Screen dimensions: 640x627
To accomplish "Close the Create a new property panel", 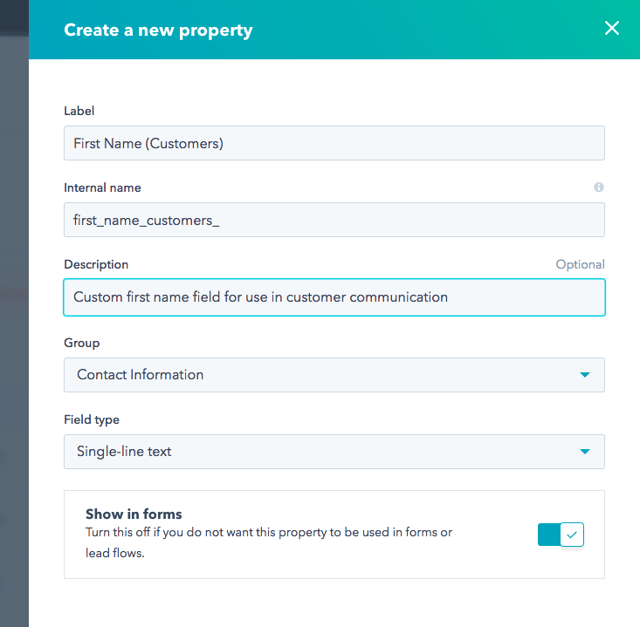I will [x=612, y=29].
